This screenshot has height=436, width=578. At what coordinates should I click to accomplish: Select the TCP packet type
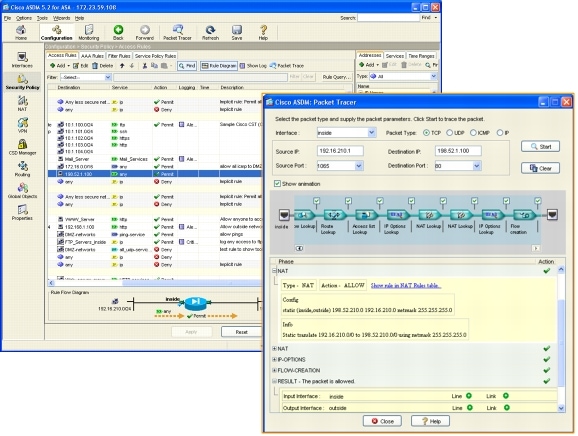coord(426,133)
